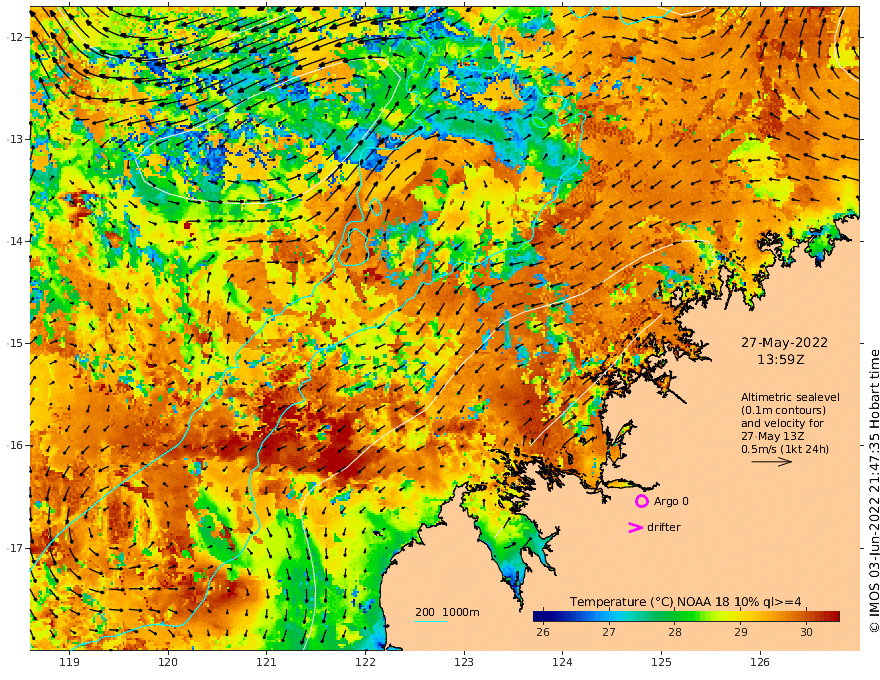The width and height of the screenshot is (880, 680).
Task: Click longitude axis label 121
Action: (x=267, y=662)
